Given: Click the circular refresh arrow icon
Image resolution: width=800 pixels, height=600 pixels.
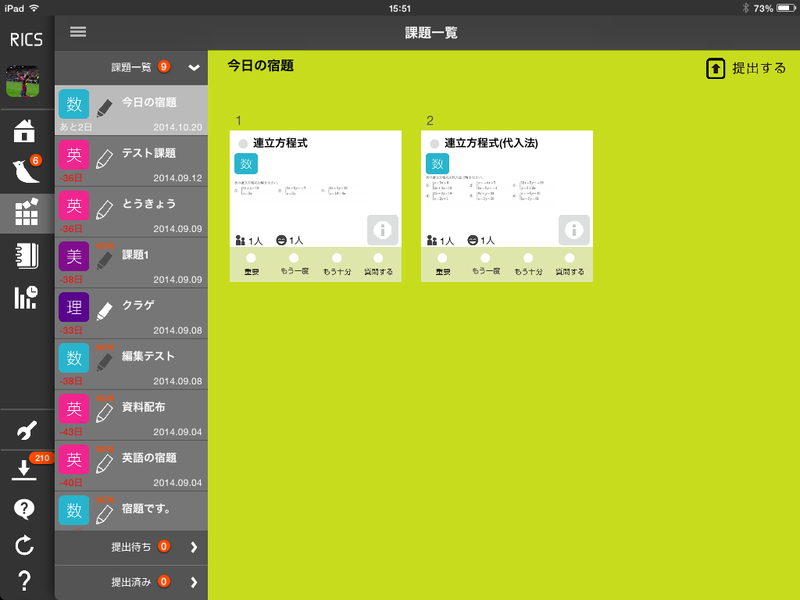Looking at the screenshot, I should pos(27,545).
